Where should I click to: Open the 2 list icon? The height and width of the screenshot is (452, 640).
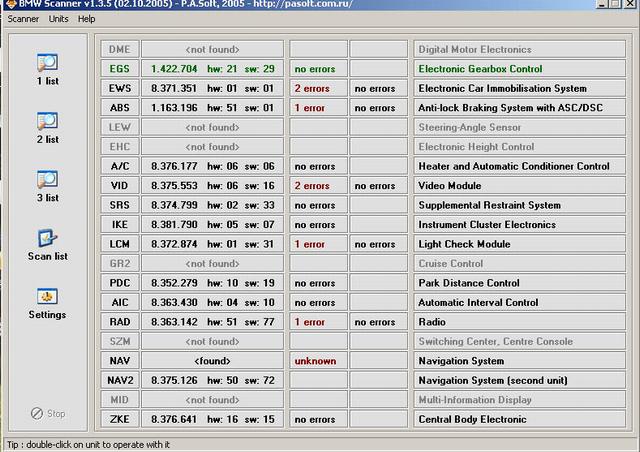coord(47,121)
